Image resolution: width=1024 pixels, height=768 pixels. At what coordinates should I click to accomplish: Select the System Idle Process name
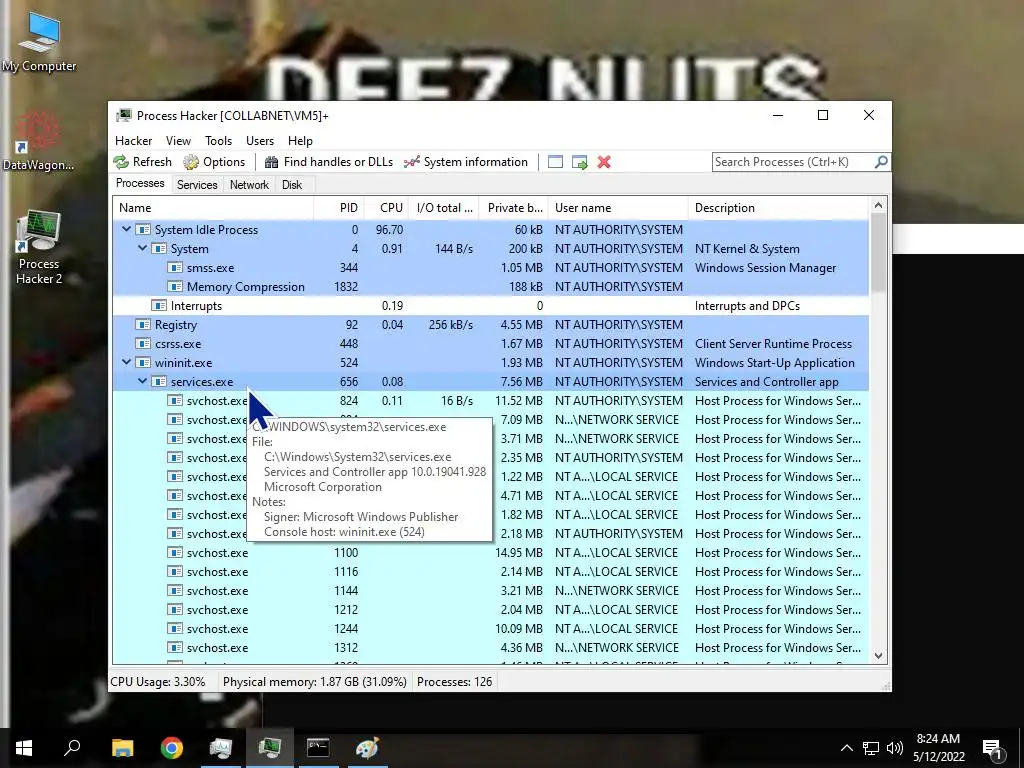point(206,230)
